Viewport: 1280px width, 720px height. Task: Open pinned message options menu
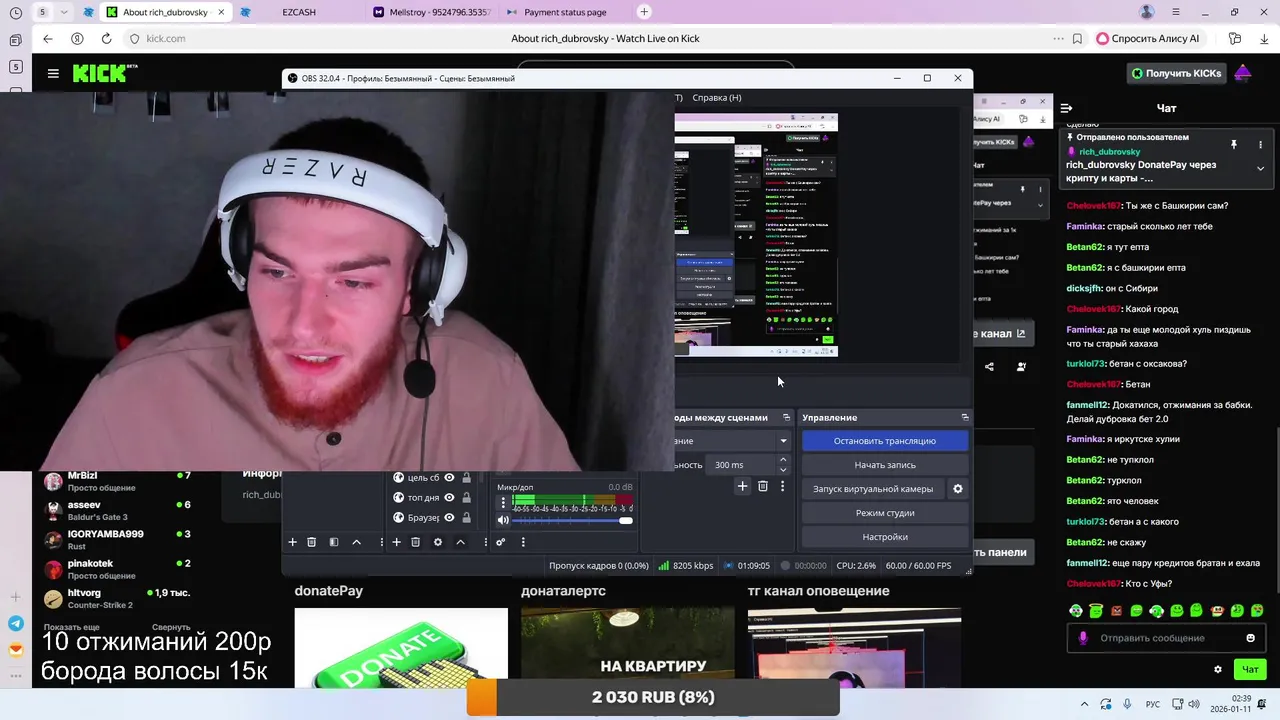tap(1260, 145)
